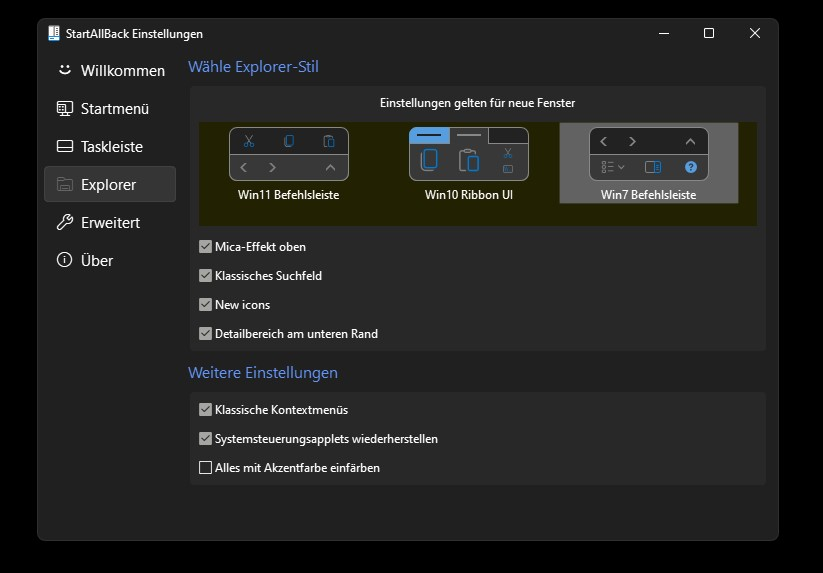Image resolution: width=823 pixels, height=573 pixels.
Task: Click the Explorer folder icon
Action: [x=65, y=184]
